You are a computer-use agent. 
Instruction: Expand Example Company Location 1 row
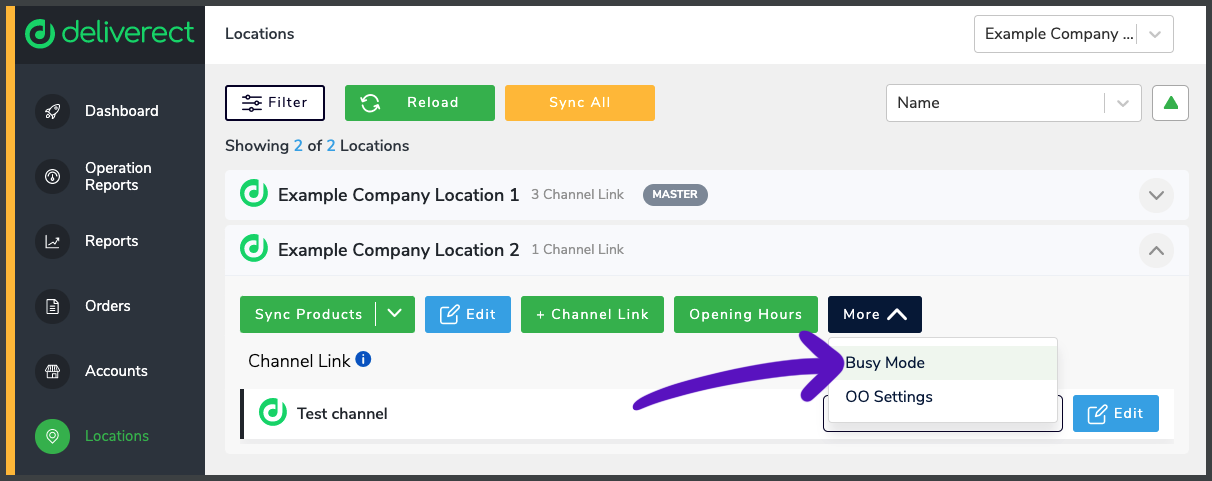[x=1156, y=195]
